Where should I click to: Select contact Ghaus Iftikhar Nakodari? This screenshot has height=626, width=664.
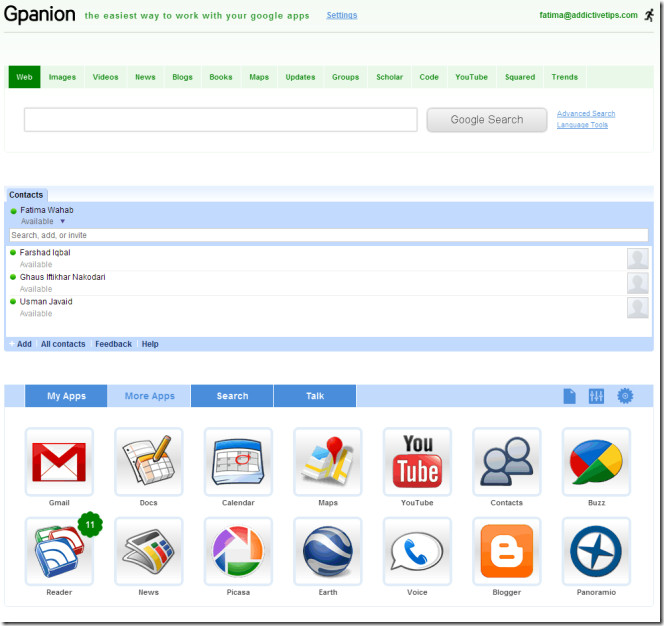click(x=63, y=277)
